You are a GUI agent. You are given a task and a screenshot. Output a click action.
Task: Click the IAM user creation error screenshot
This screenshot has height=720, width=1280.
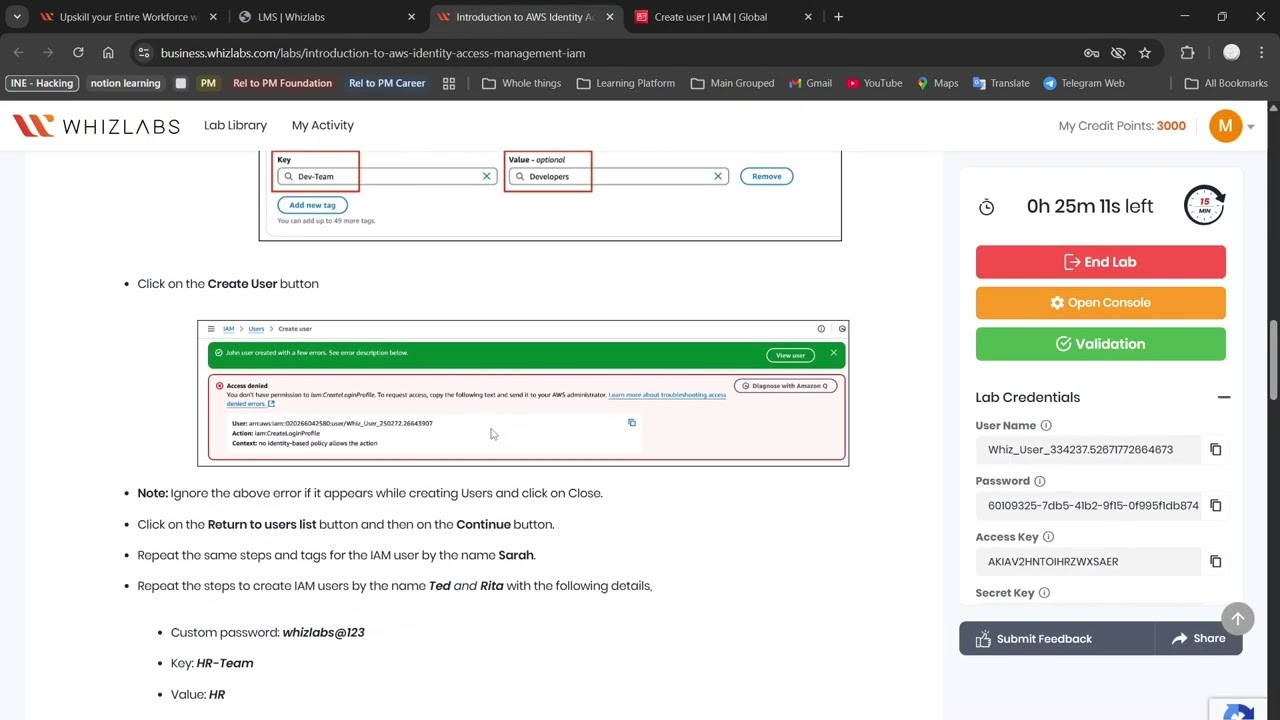pyautogui.click(x=523, y=393)
